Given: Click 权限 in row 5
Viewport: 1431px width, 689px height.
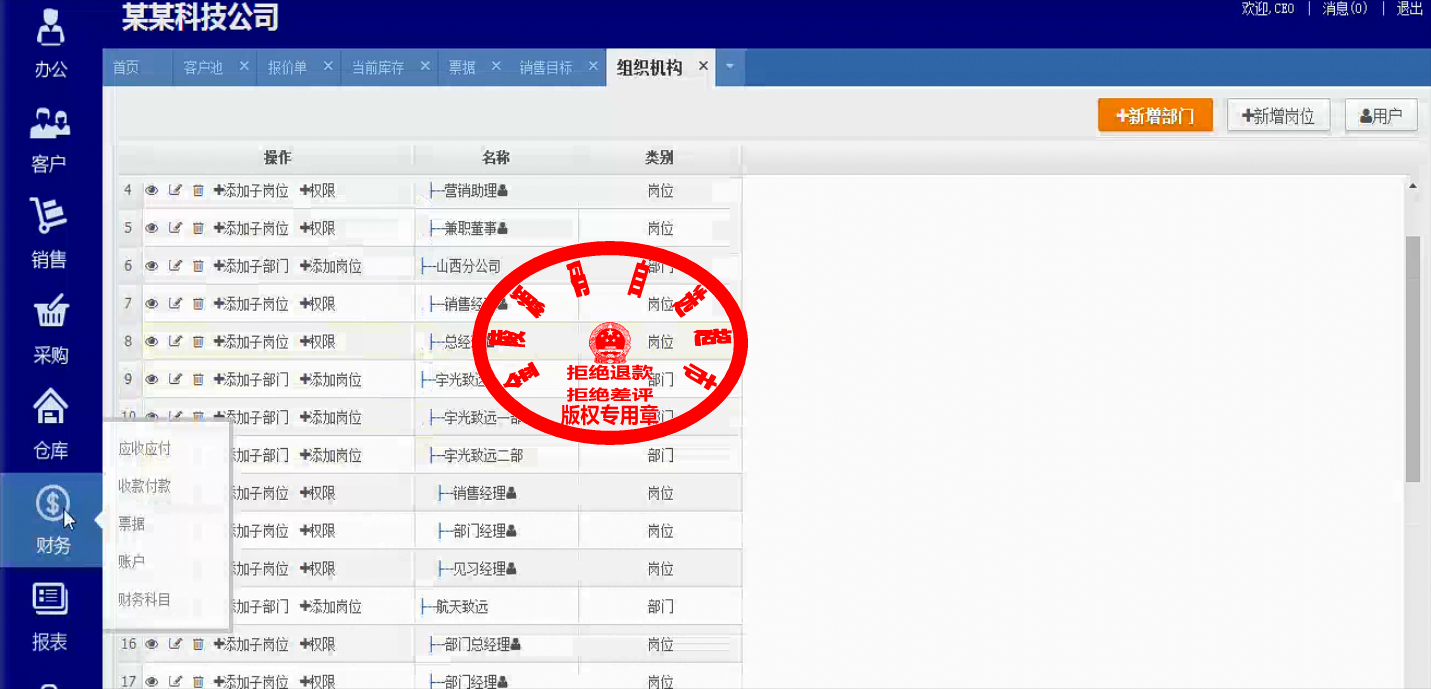Looking at the screenshot, I should tap(317, 228).
